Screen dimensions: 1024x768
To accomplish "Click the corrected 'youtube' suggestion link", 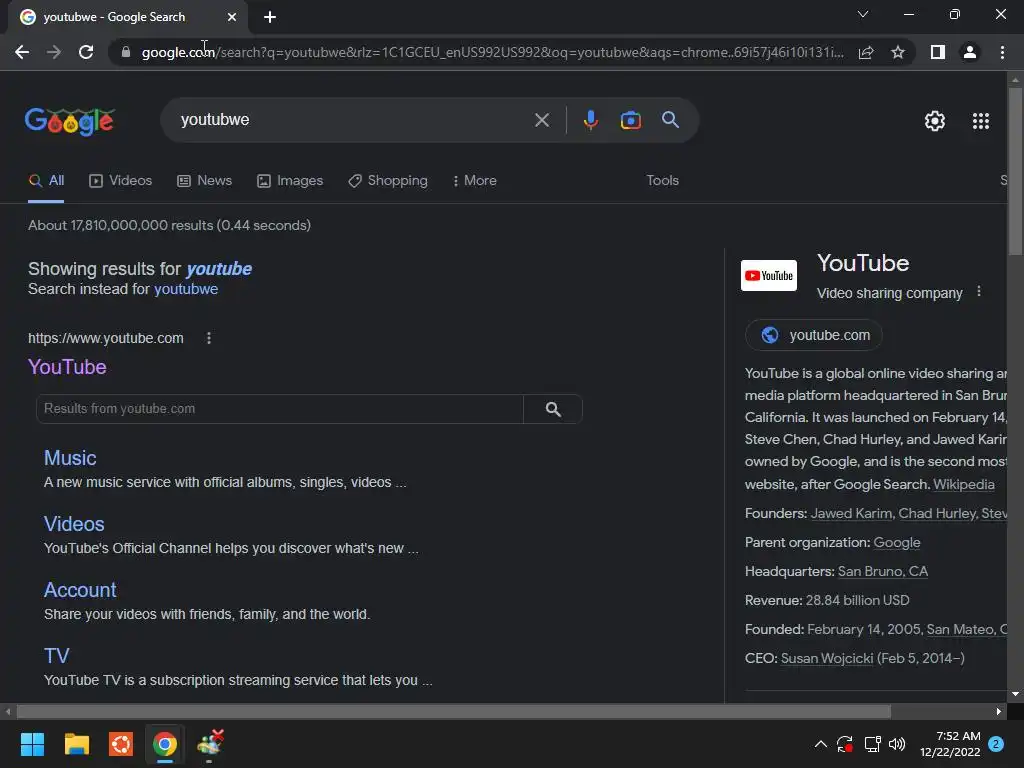I will click(219, 268).
